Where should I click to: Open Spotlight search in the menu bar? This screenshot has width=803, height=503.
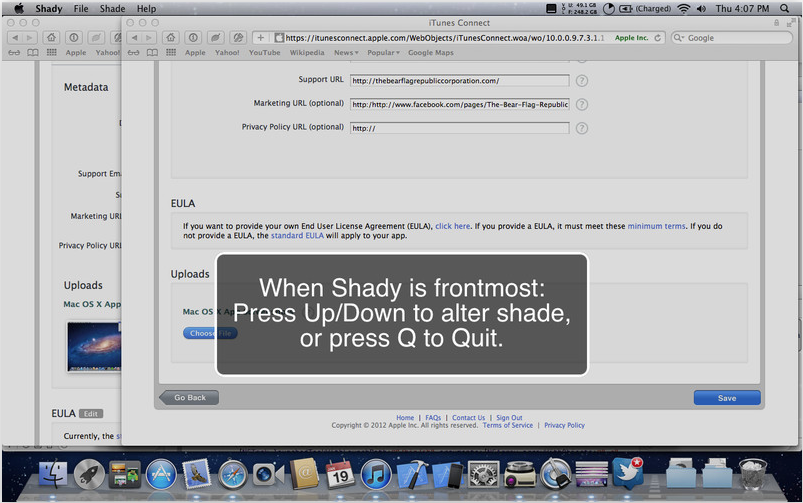coord(785,8)
